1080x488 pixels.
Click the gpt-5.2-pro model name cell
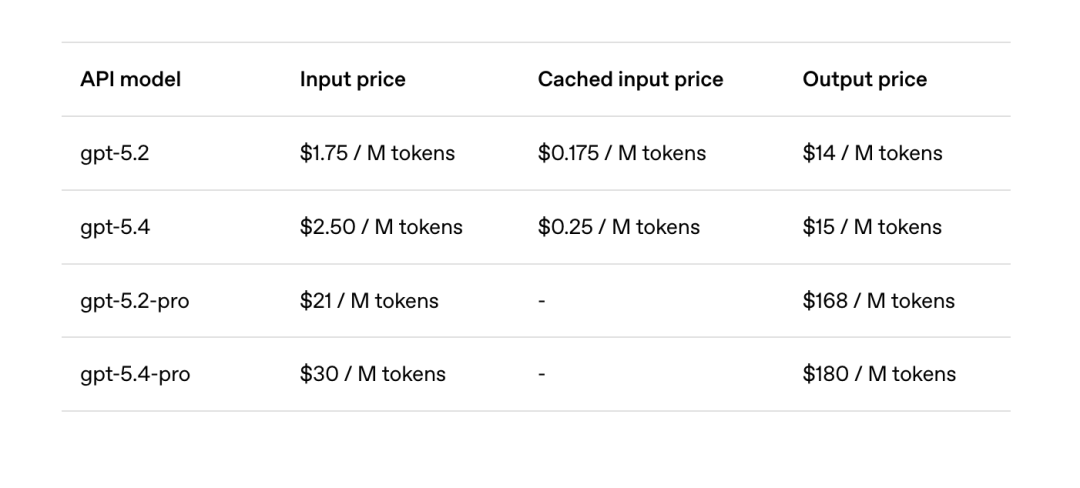[x=134, y=301]
